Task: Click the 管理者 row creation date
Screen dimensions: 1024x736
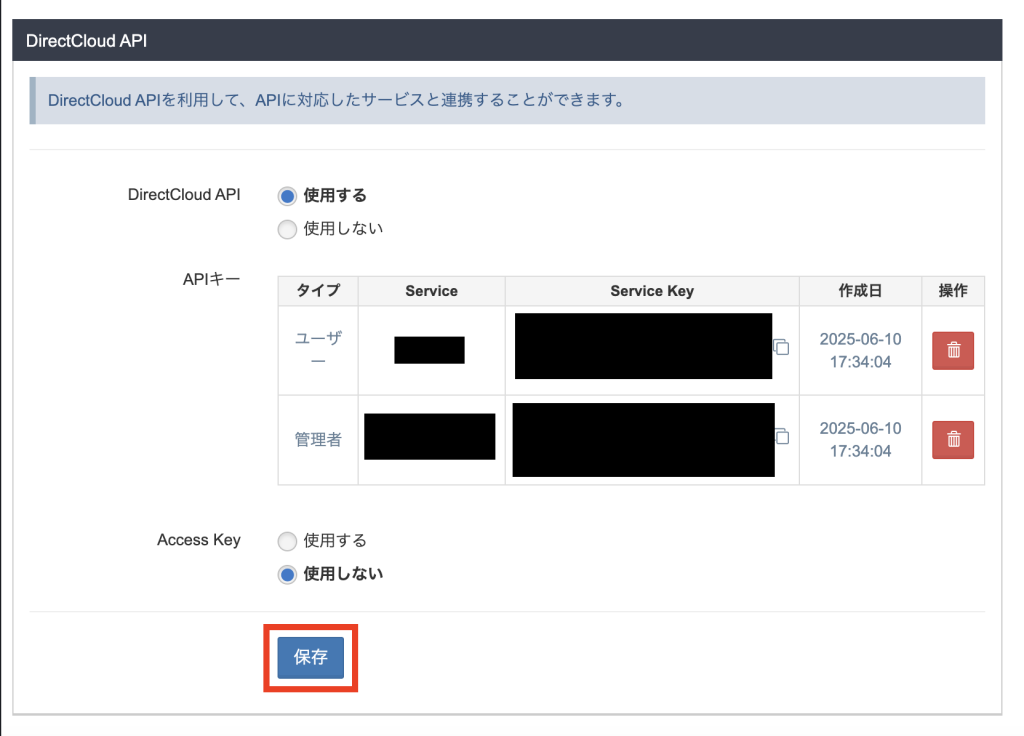Action: [x=860, y=440]
